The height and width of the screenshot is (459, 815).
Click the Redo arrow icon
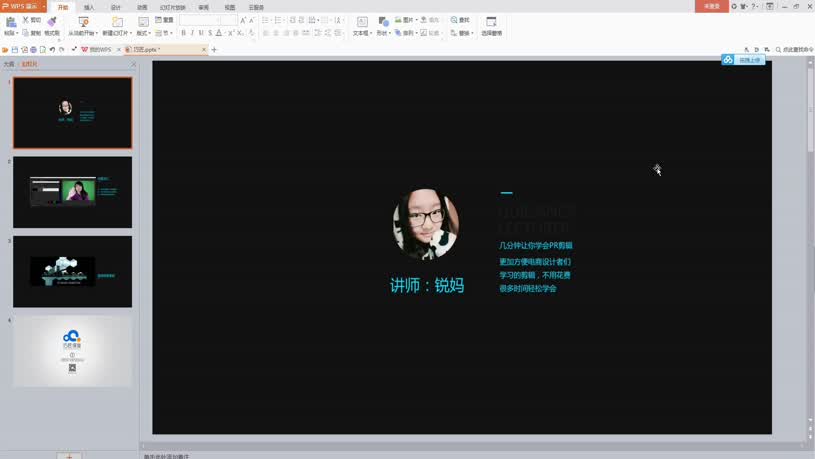click(61, 49)
